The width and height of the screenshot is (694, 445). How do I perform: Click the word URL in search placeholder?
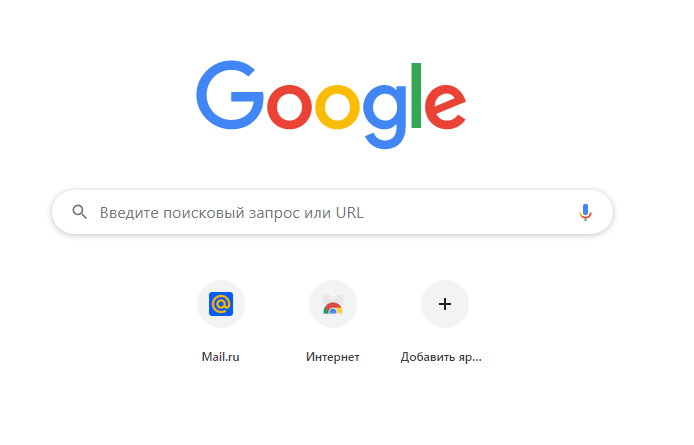[x=349, y=213]
